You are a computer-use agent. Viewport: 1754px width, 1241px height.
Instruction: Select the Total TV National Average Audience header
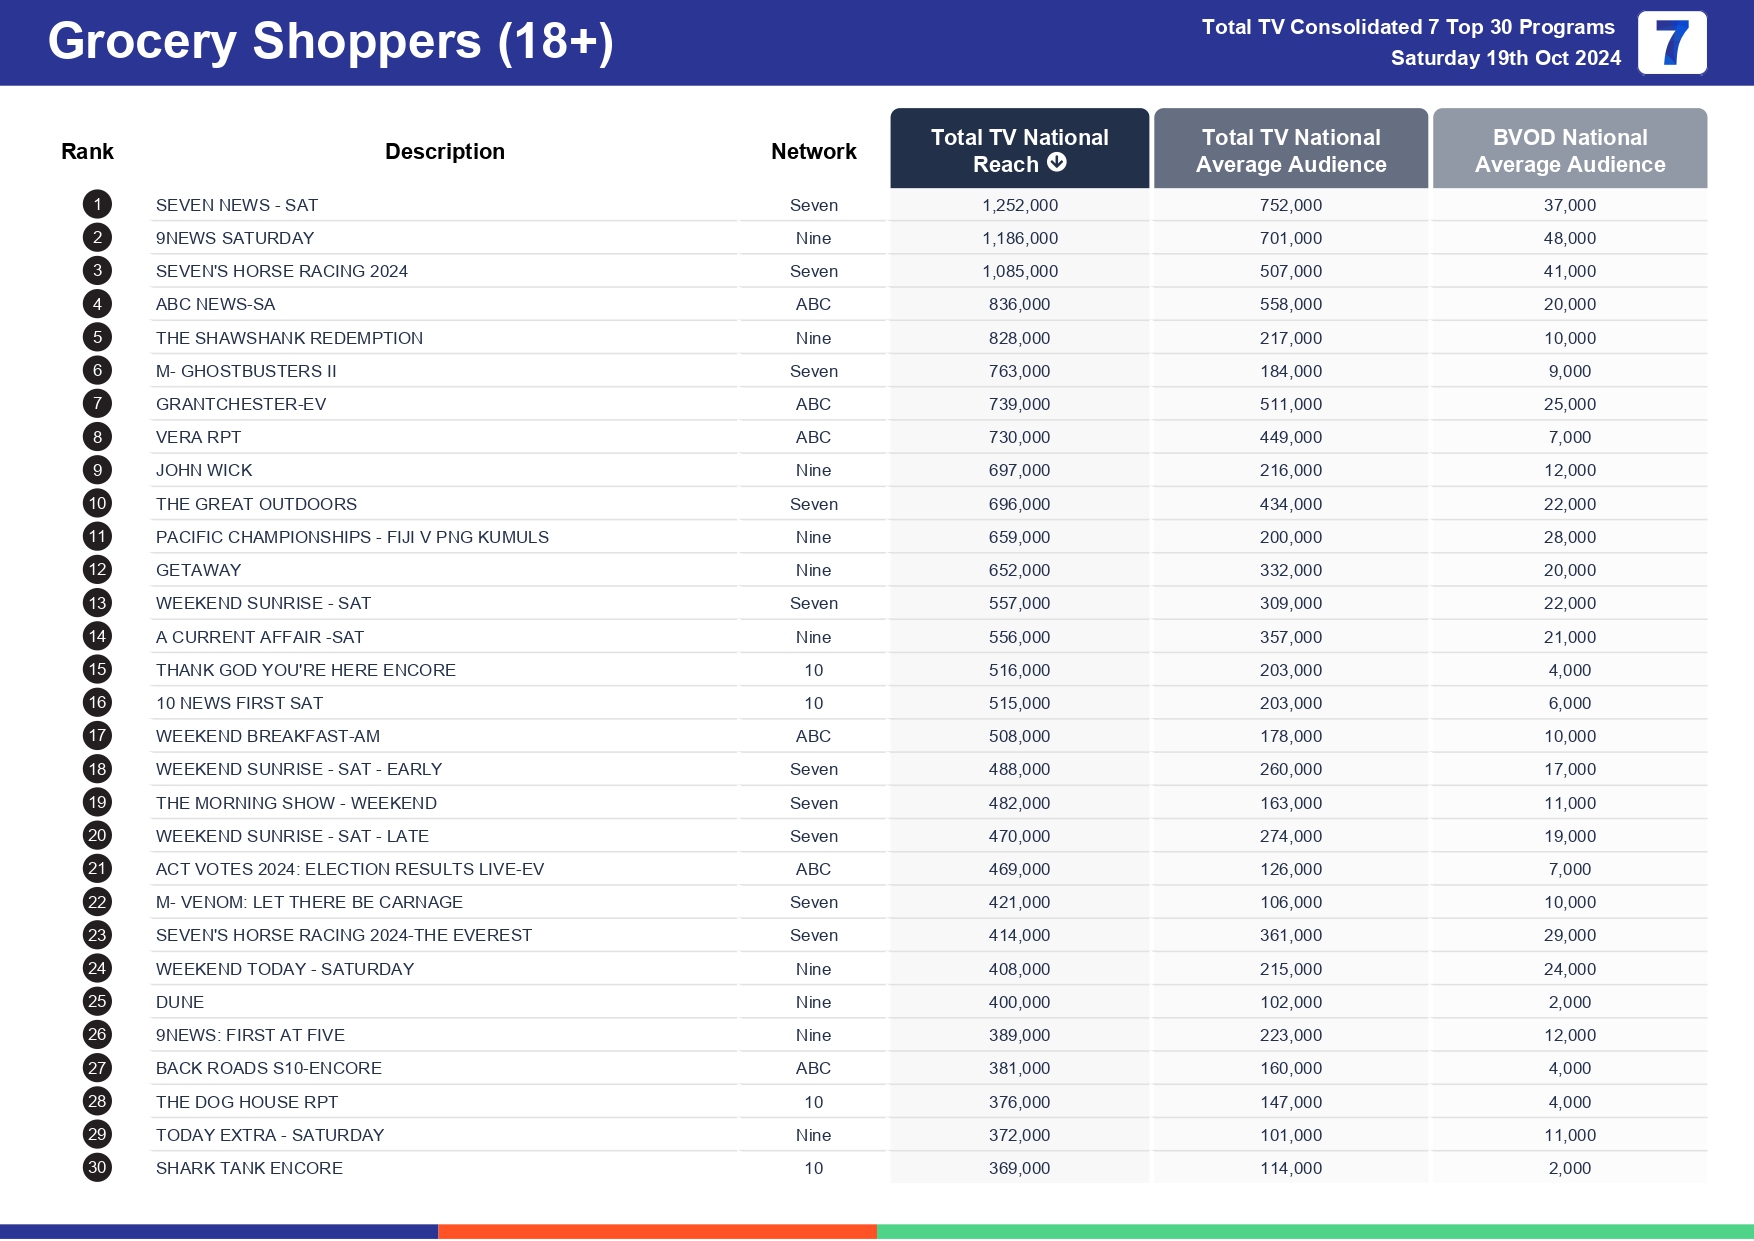click(1290, 150)
